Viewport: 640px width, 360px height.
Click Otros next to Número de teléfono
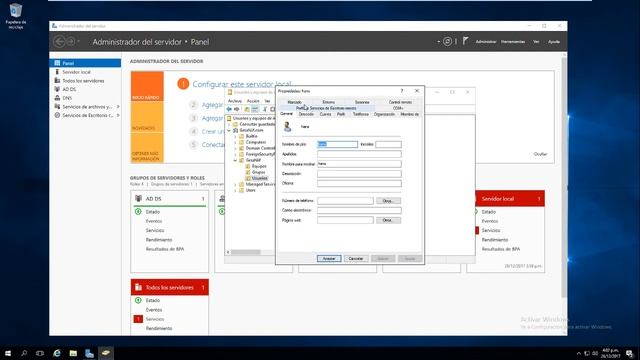click(388, 201)
